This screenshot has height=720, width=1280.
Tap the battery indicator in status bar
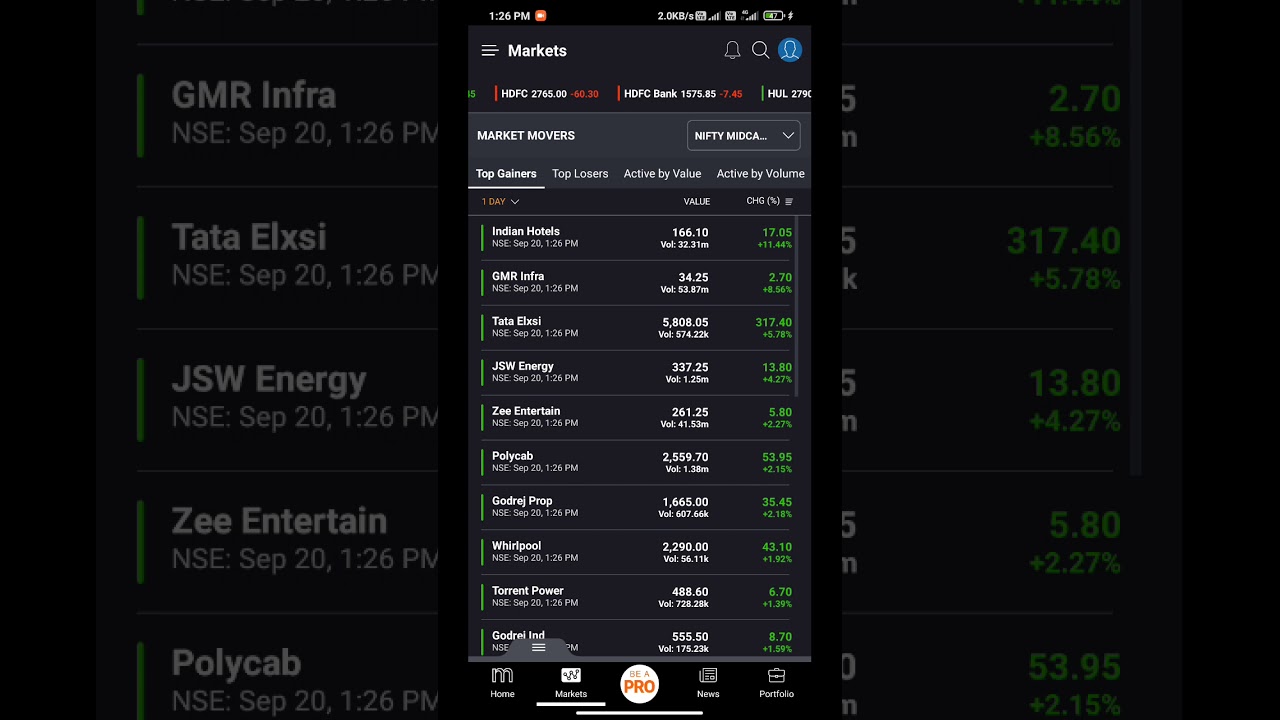point(774,16)
